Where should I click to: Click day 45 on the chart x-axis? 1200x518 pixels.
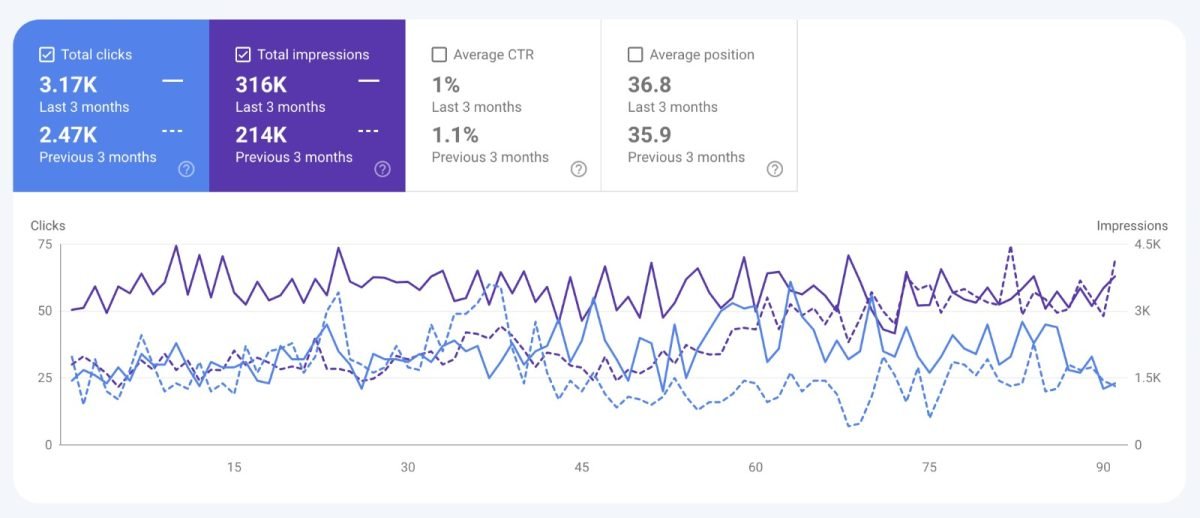click(582, 467)
